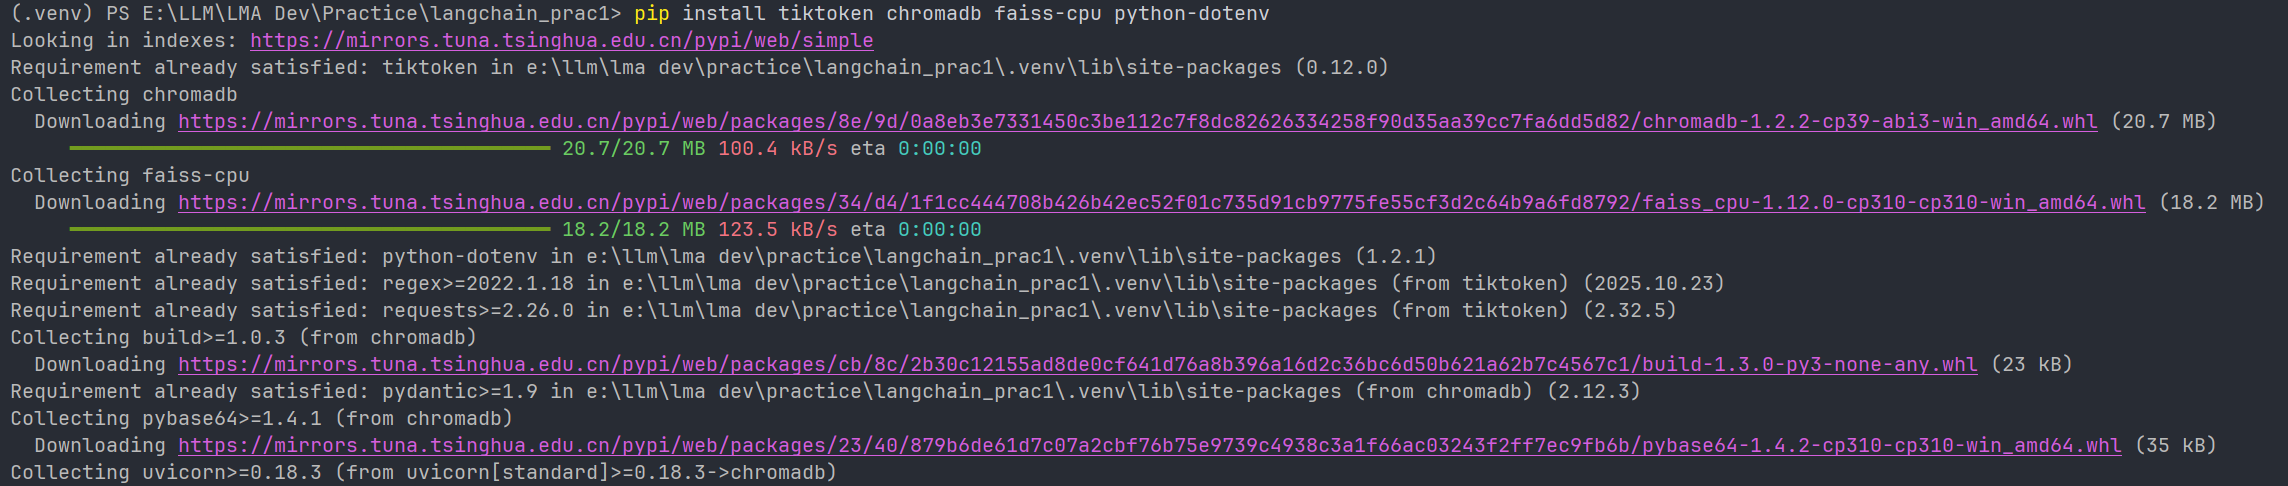The image size is (2288, 486).
Task: Click the requests>=2.26.0 requirement line
Action: tap(843, 311)
